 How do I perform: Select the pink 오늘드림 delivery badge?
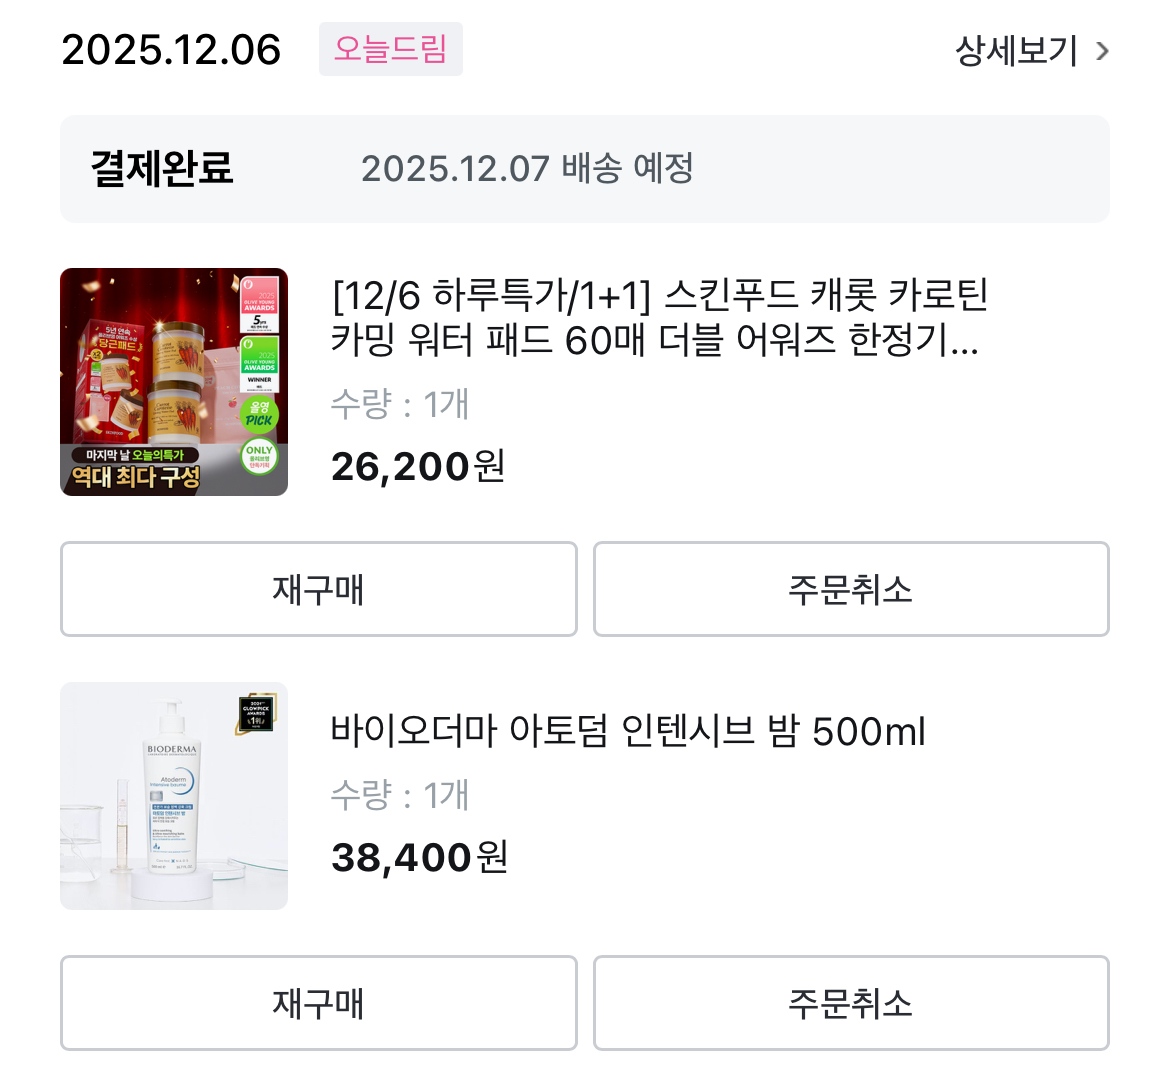point(390,49)
